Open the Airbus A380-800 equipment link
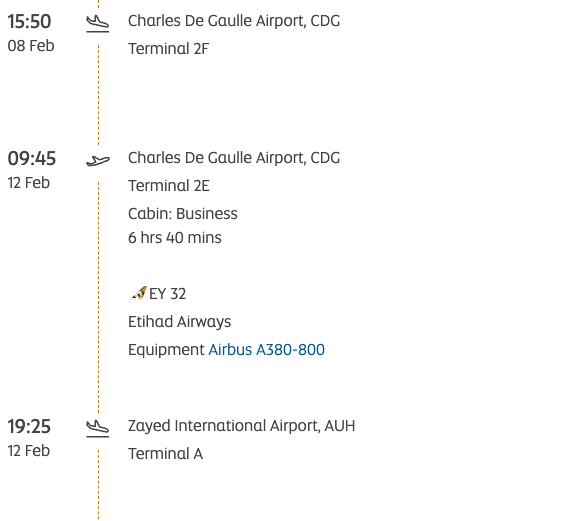 coord(266,350)
